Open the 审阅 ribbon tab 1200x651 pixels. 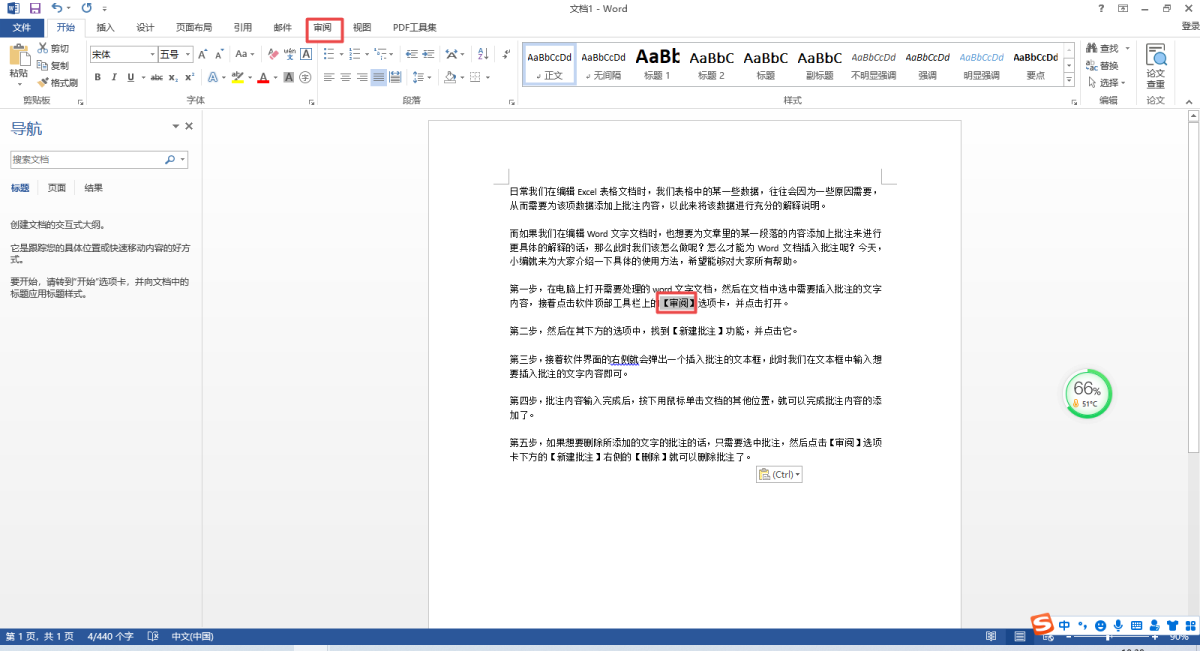pyautogui.click(x=323, y=28)
